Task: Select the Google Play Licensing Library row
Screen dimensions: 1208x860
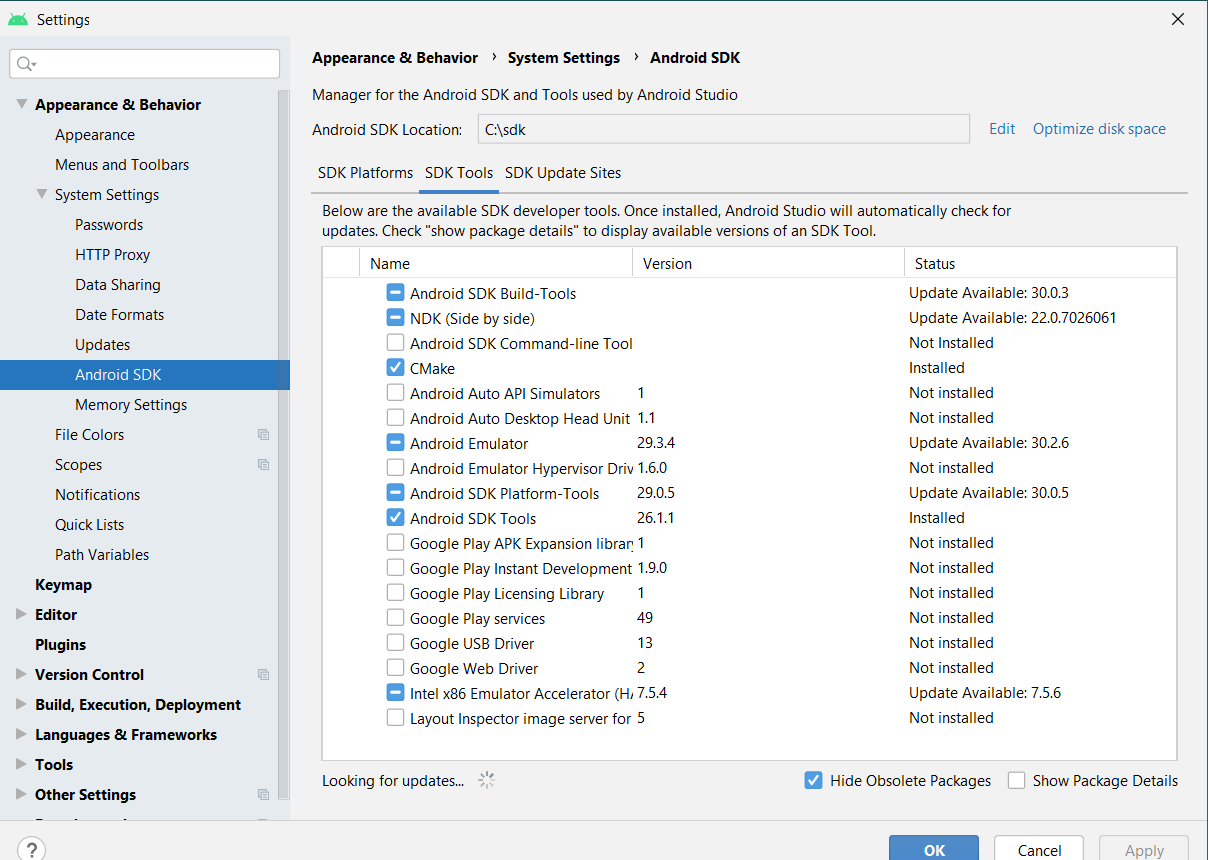Action: click(x=749, y=593)
